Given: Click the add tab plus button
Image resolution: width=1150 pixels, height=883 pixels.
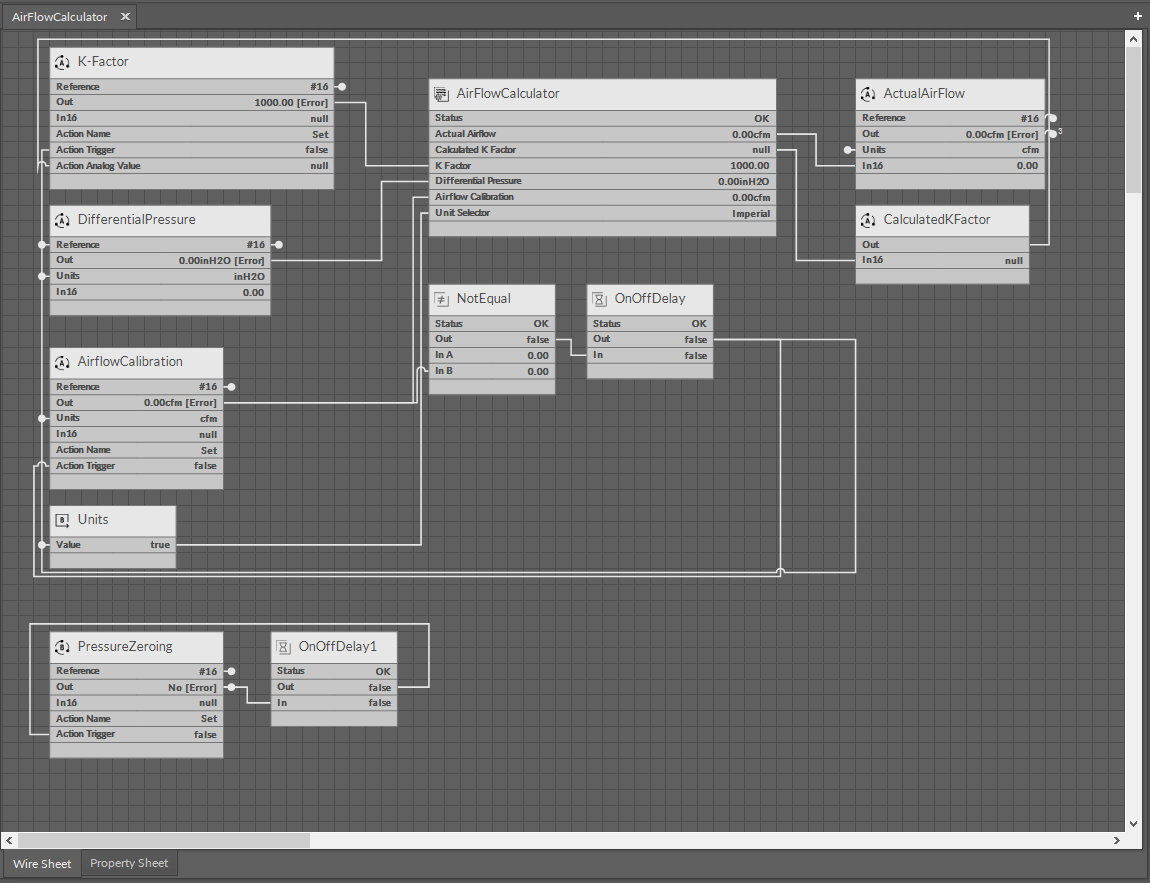Looking at the screenshot, I should 1138,16.
